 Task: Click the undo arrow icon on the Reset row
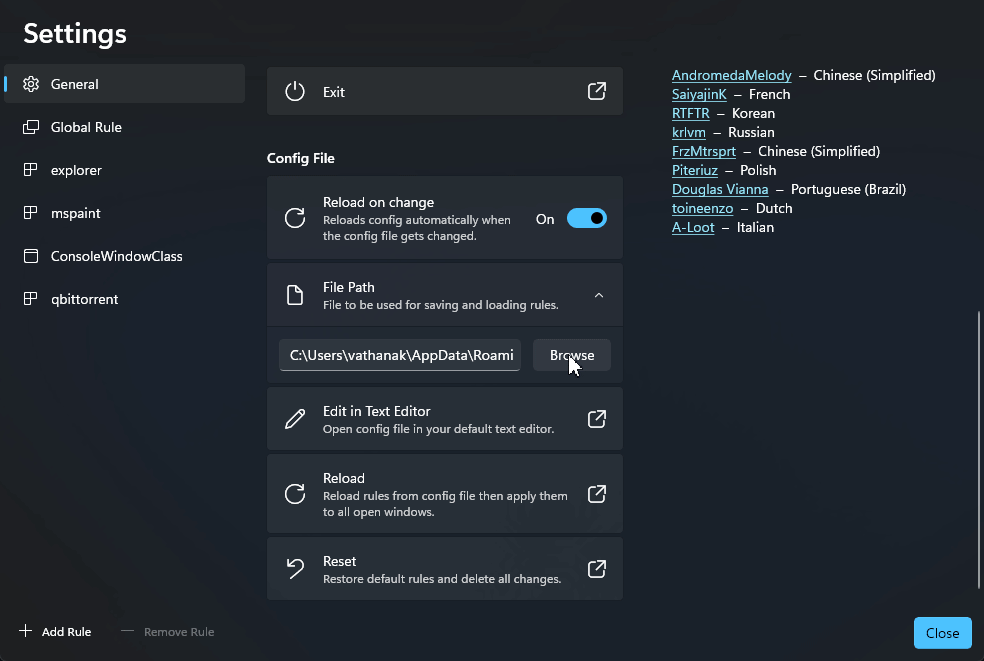pyautogui.click(x=295, y=568)
